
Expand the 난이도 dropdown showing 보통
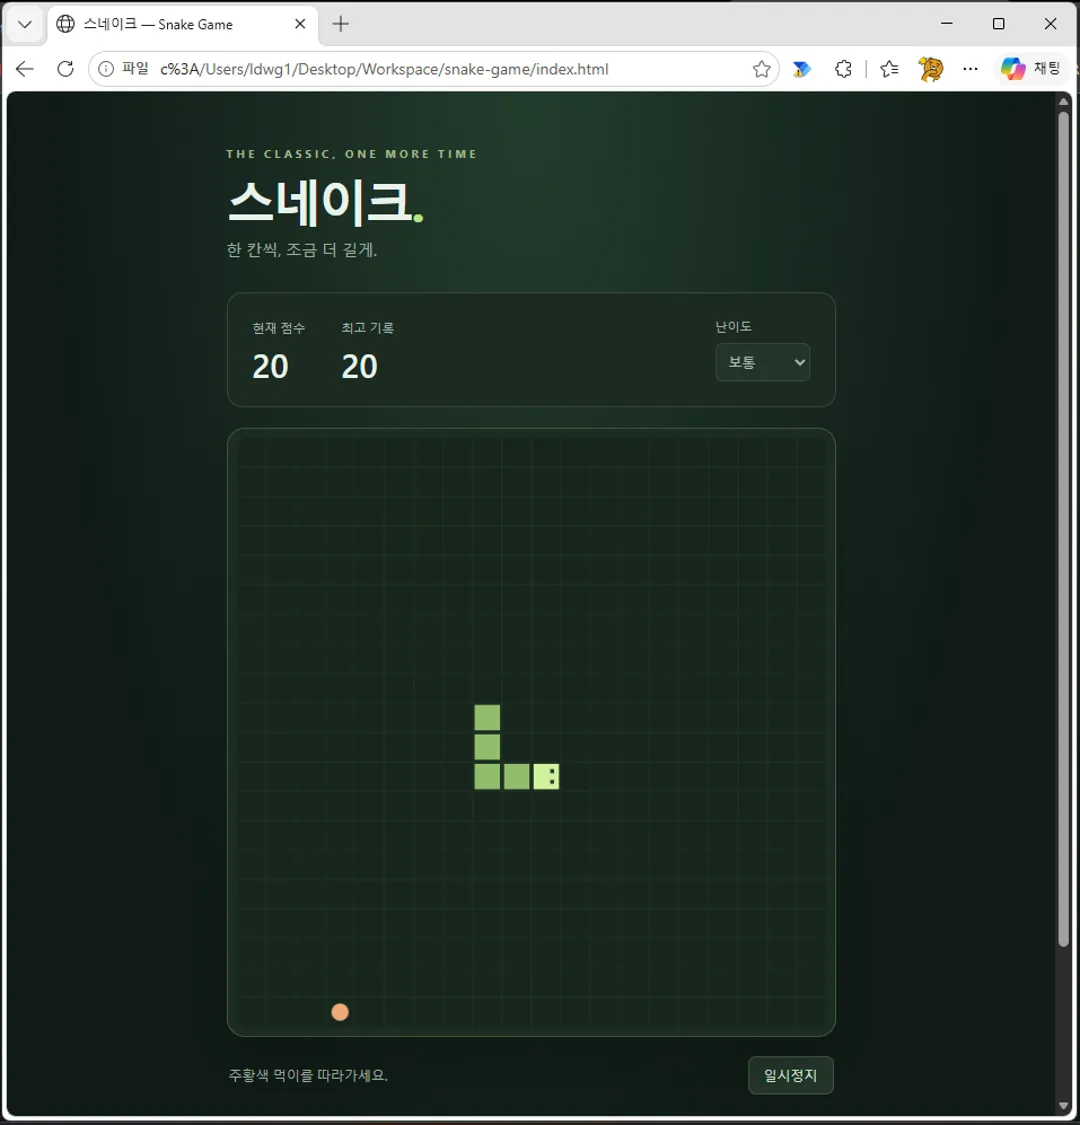763,362
